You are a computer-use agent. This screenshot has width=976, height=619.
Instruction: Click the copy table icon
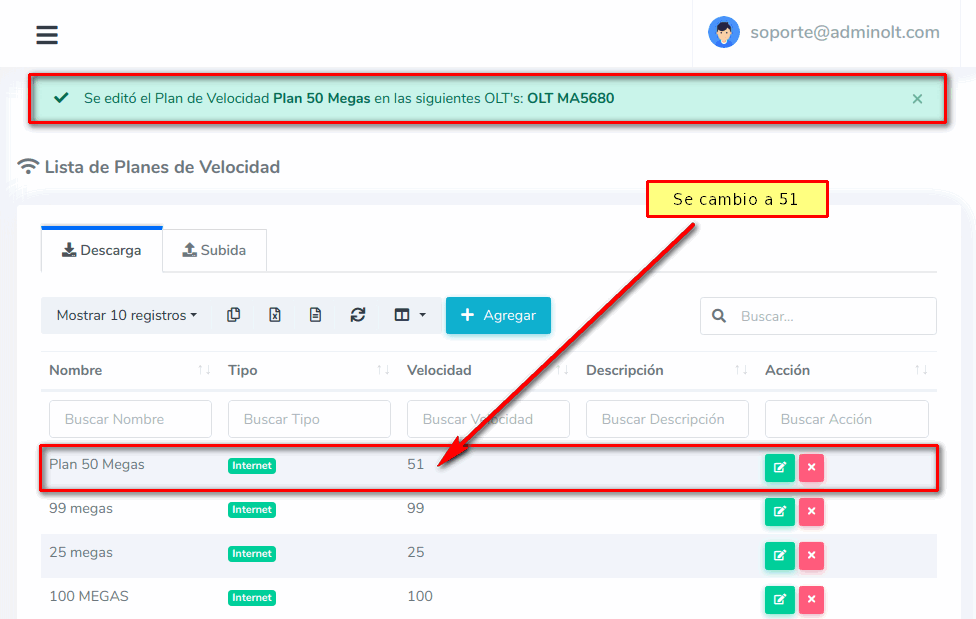coord(233,315)
